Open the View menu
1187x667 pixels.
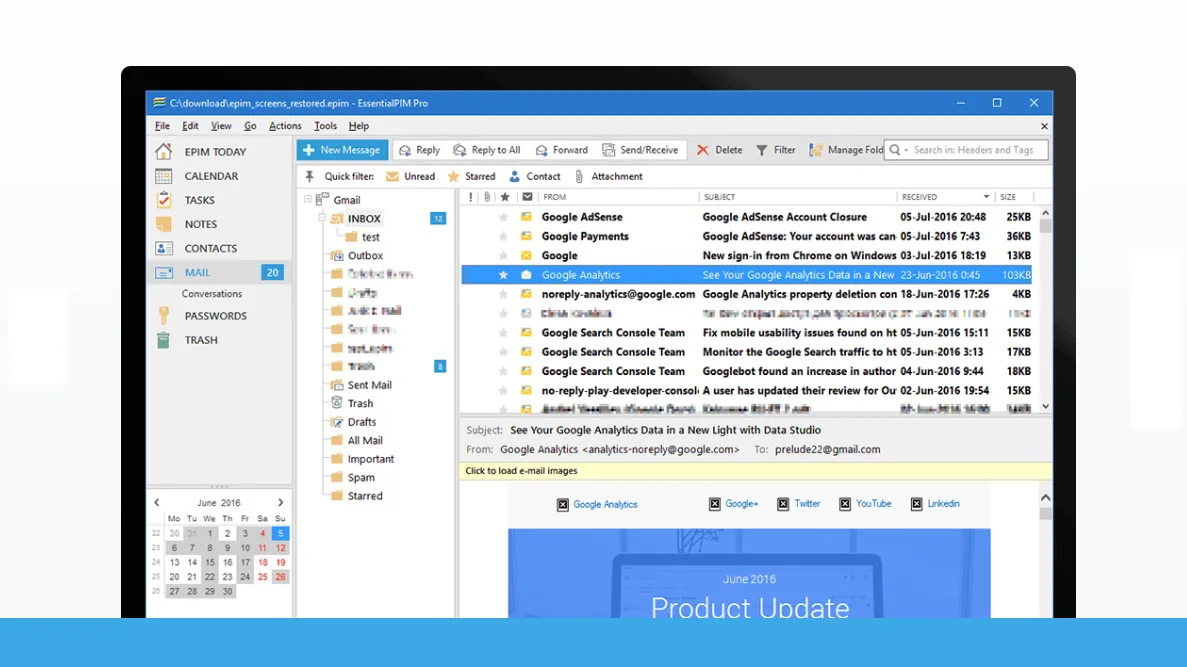tap(221, 126)
